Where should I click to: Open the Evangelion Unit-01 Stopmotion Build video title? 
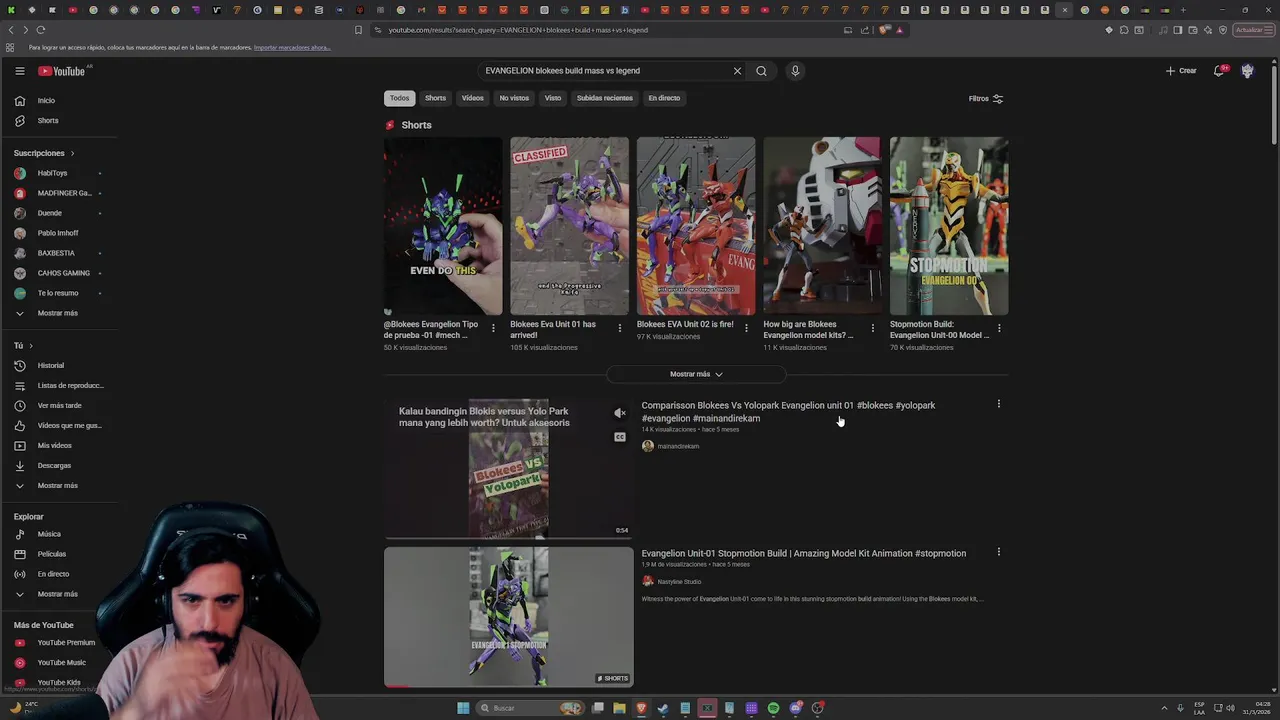804,553
